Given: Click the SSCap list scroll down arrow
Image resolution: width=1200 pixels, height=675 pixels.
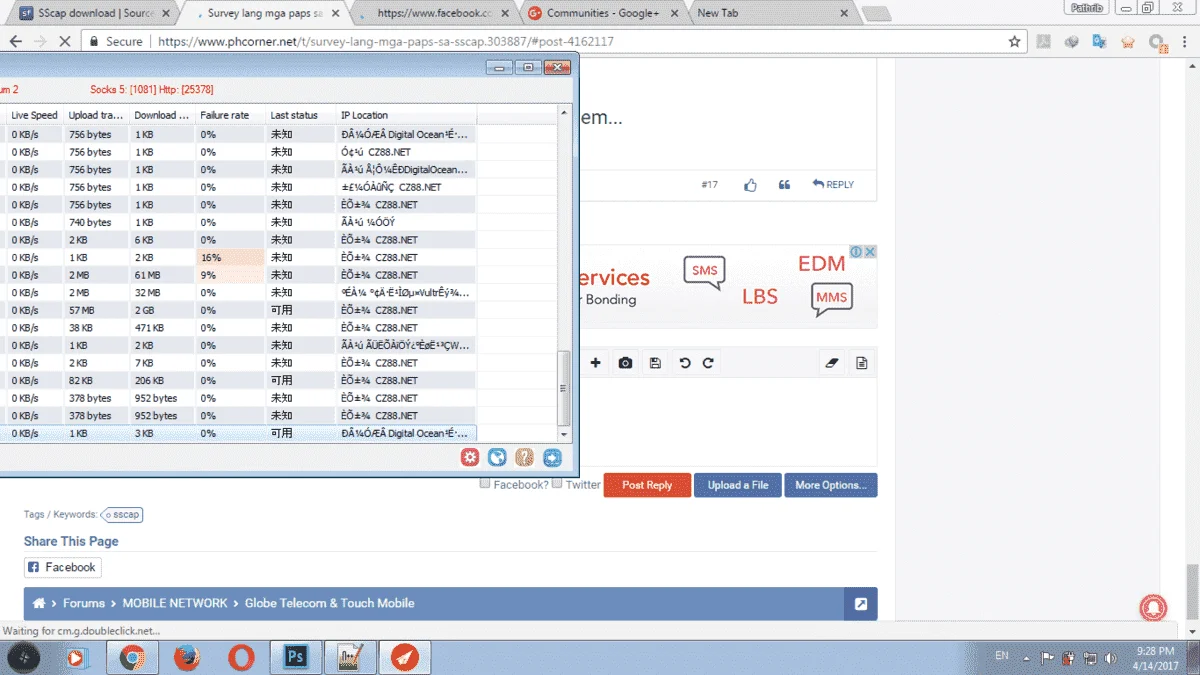Looking at the screenshot, I should pos(564,435).
